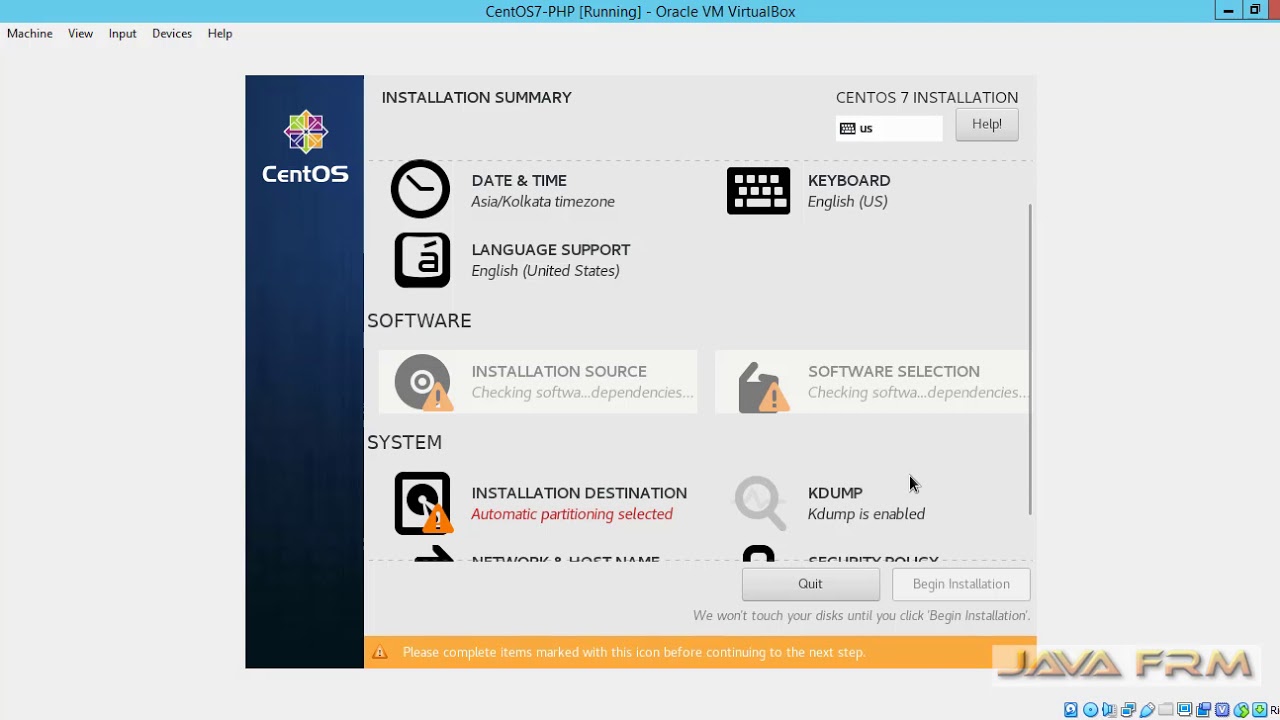Open KEYBOARD settings label

pos(849,180)
